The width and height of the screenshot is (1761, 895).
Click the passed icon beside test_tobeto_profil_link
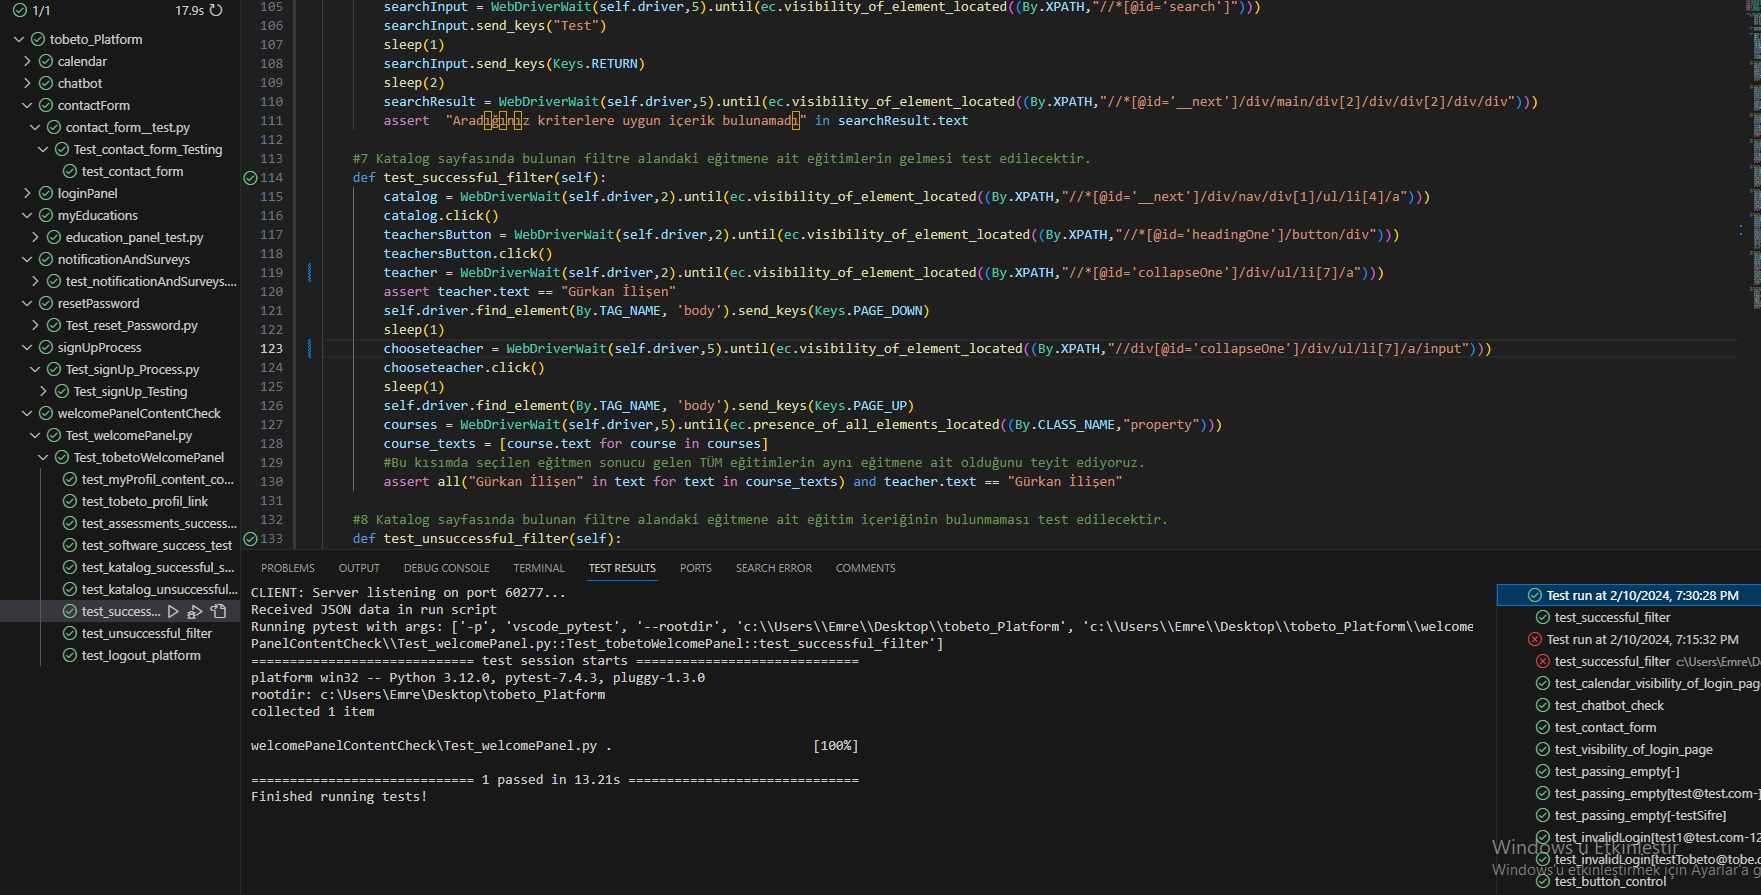coord(70,501)
